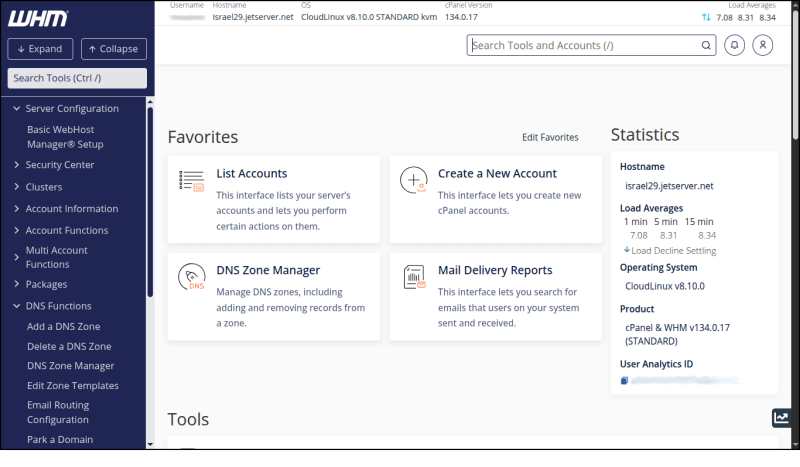Click the Tools heading
The width and height of the screenshot is (800, 467).
[188, 420]
